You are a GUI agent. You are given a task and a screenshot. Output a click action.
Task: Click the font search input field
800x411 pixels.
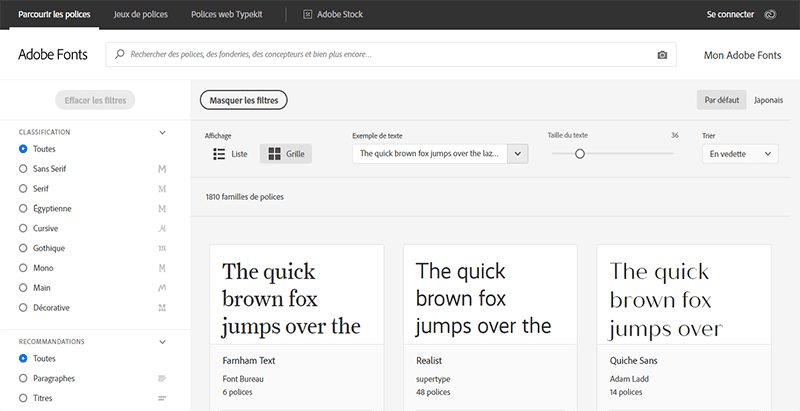tap(391, 55)
